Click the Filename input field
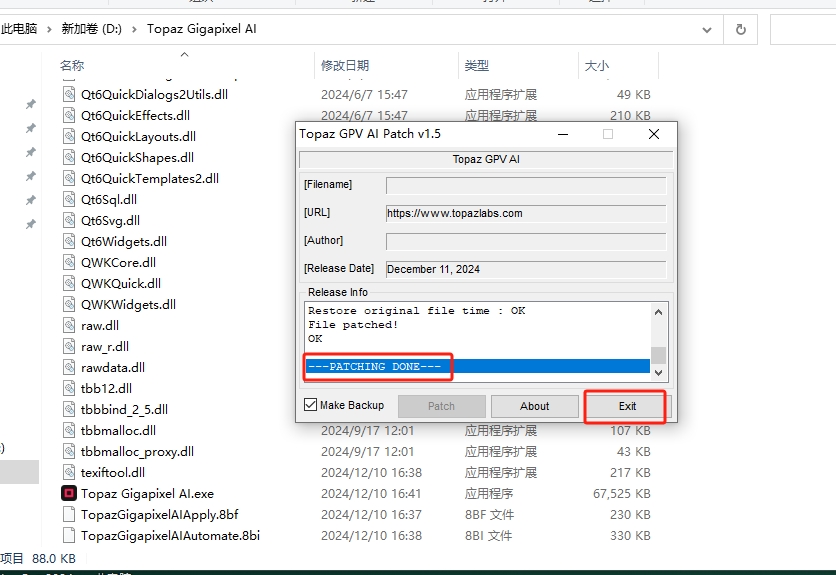 pyautogui.click(x=526, y=185)
